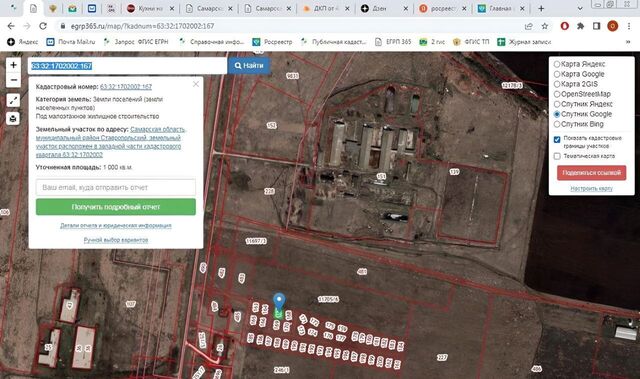640x379 pixels.
Task: Click parcel label 228 on map
Action: 269,191
